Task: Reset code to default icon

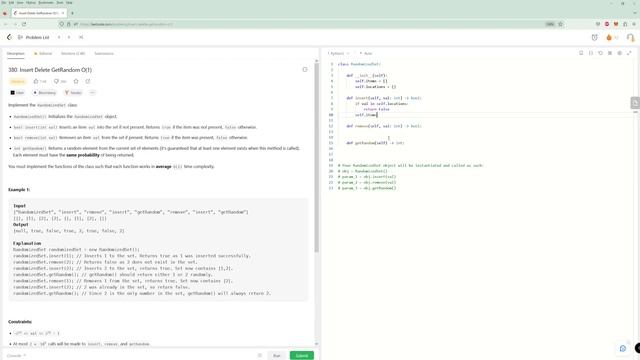Action: pos(600,53)
